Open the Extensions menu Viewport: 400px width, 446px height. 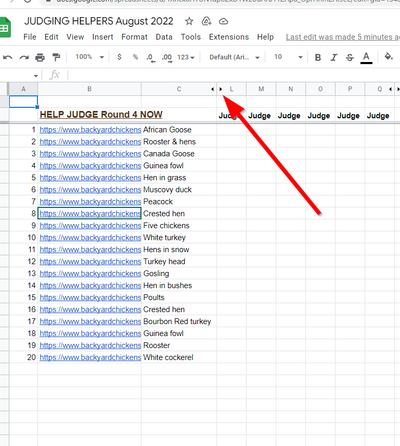coord(229,37)
